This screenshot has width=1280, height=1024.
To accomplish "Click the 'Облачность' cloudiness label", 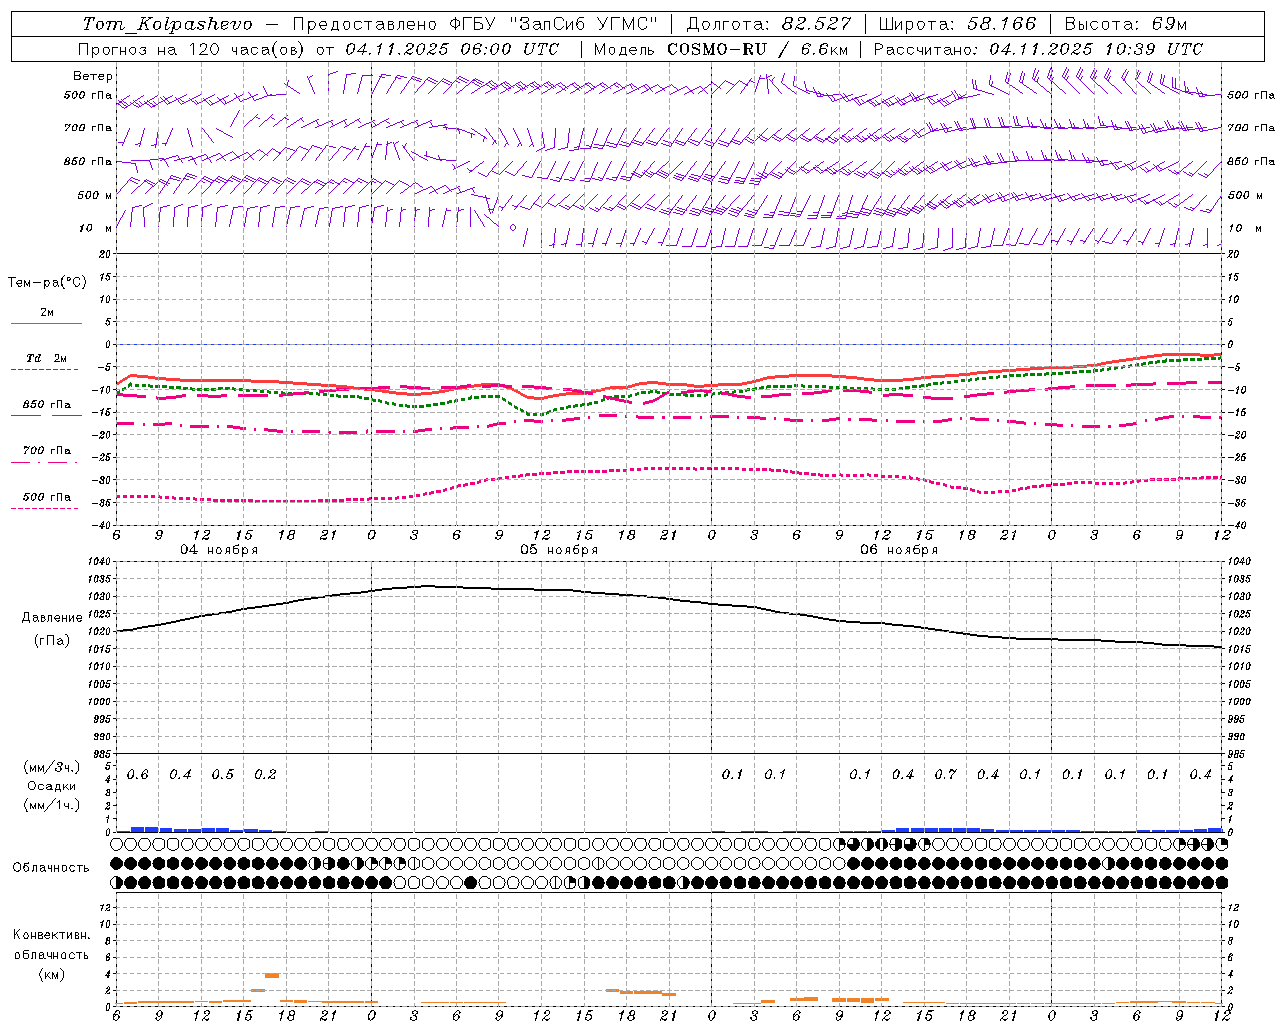I will pos(51,868).
